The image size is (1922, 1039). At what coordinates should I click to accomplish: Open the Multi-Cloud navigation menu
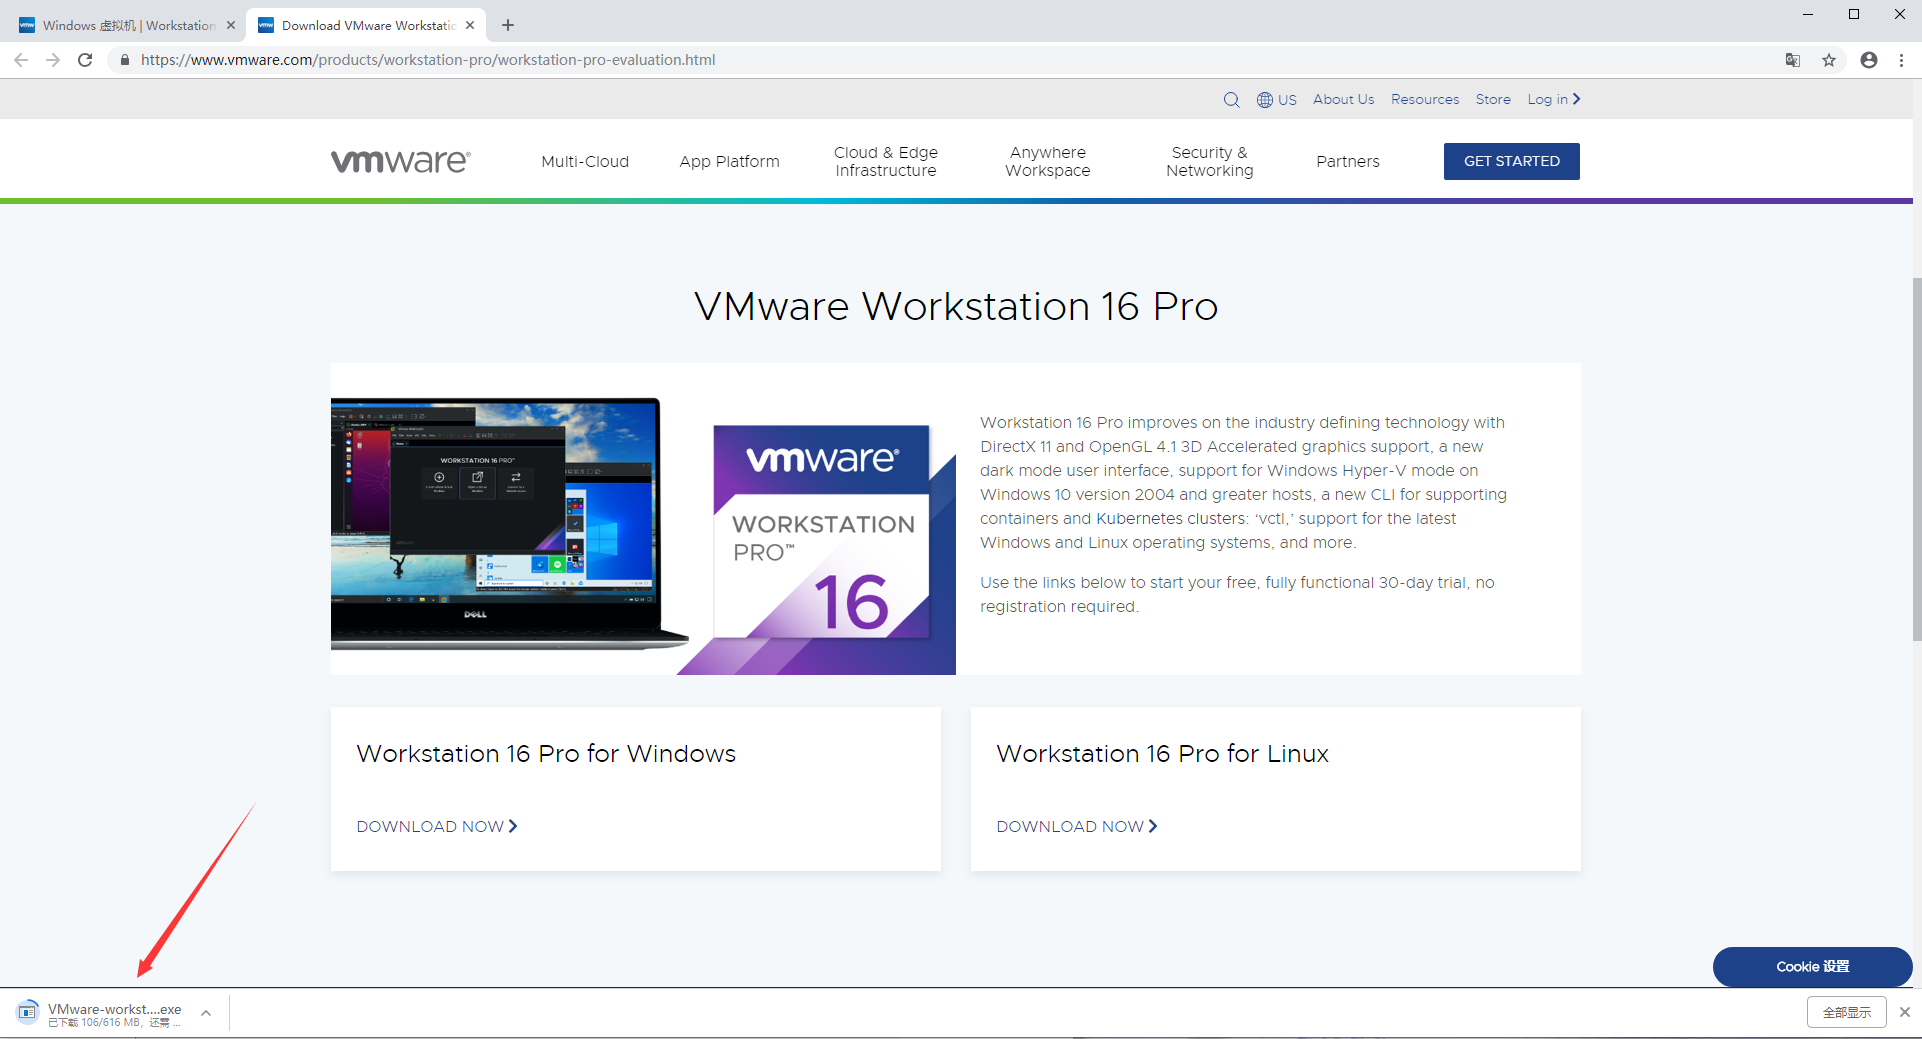[585, 162]
